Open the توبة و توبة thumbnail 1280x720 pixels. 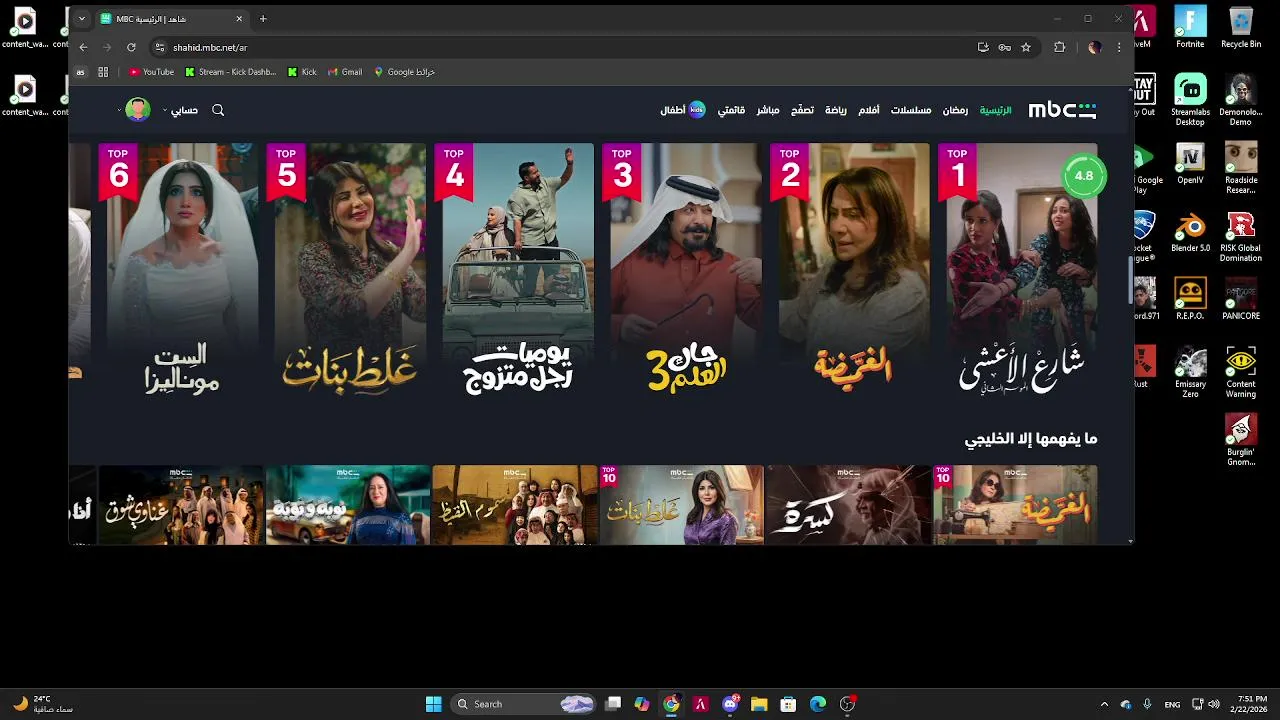point(347,505)
